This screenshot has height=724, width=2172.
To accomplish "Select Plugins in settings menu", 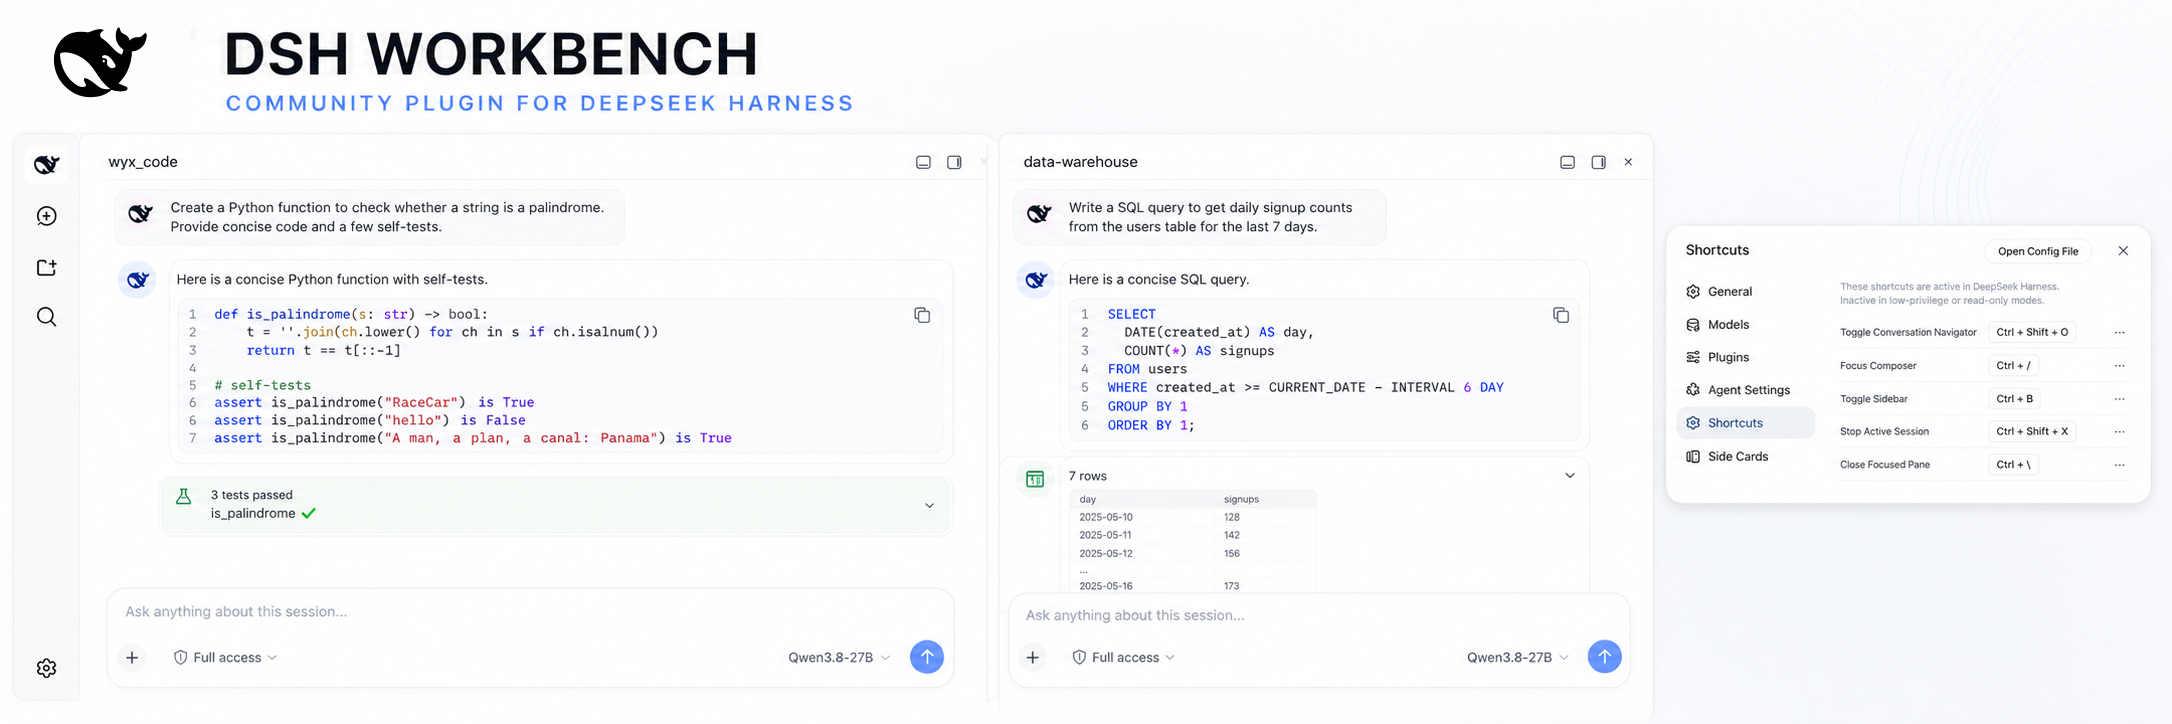I will point(1745,358).
